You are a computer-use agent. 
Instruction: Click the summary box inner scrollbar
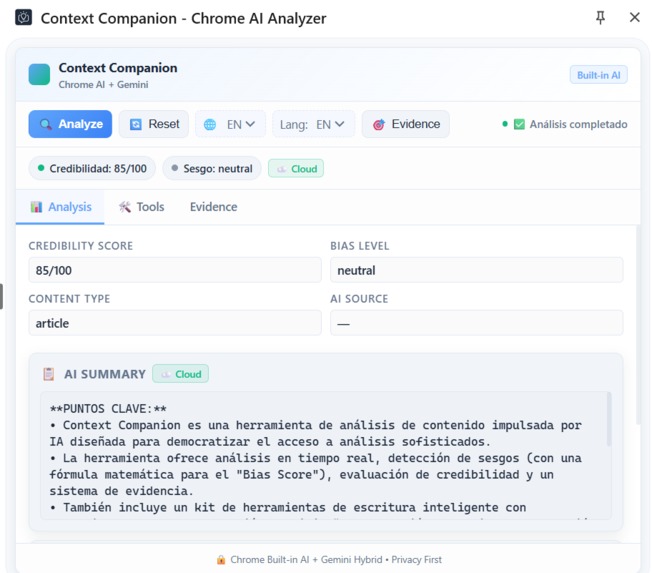point(609,419)
